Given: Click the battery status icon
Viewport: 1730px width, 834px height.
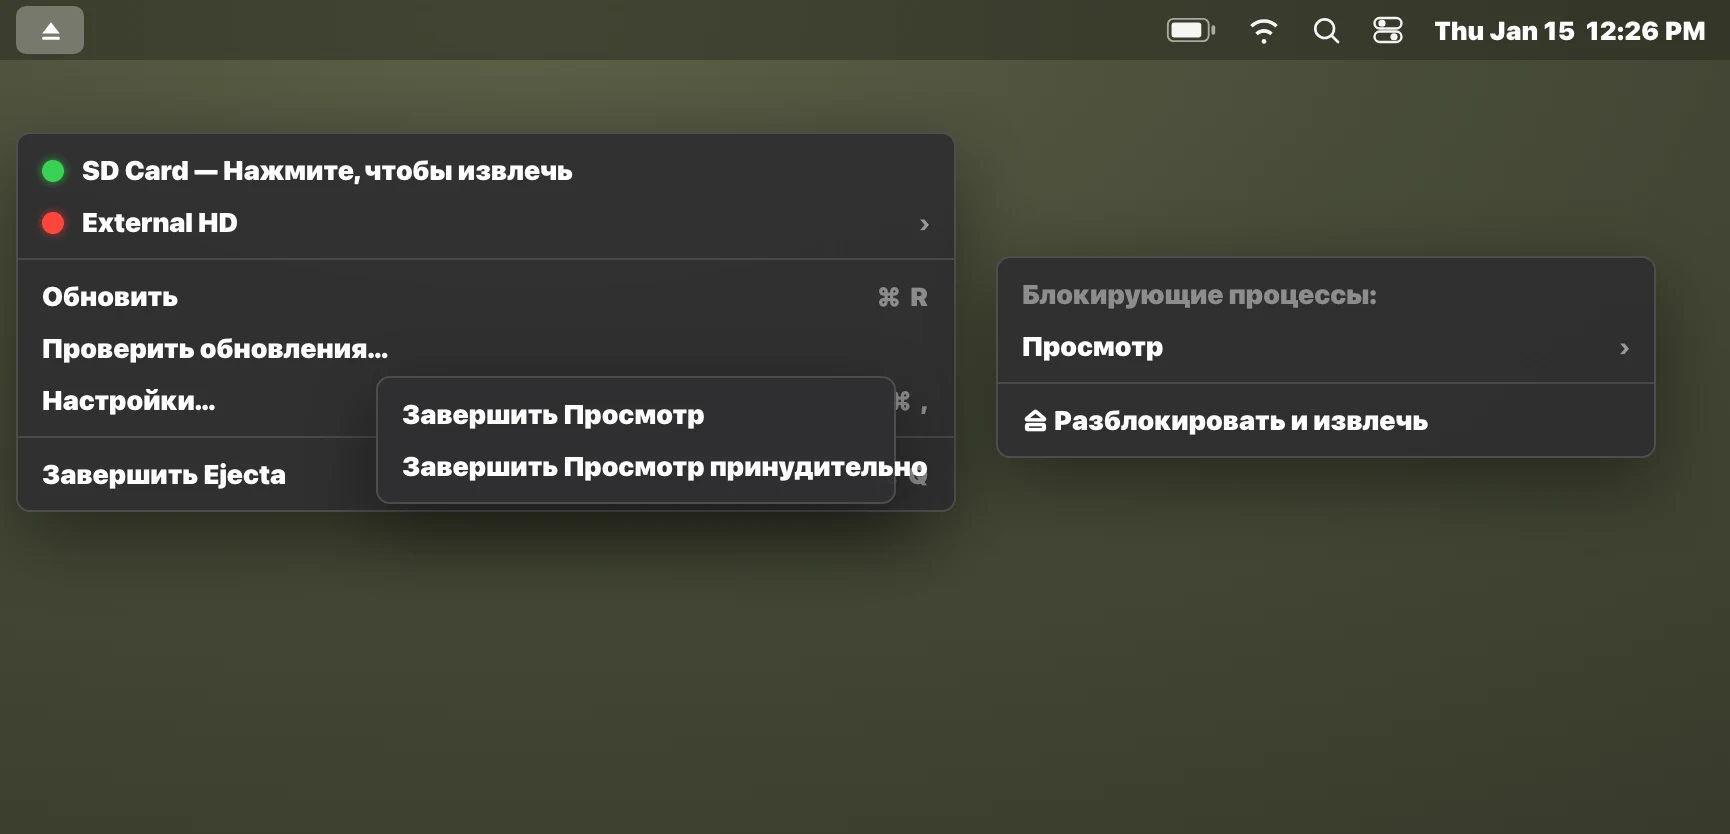Looking at the screenshot, I should [1190, 31].
